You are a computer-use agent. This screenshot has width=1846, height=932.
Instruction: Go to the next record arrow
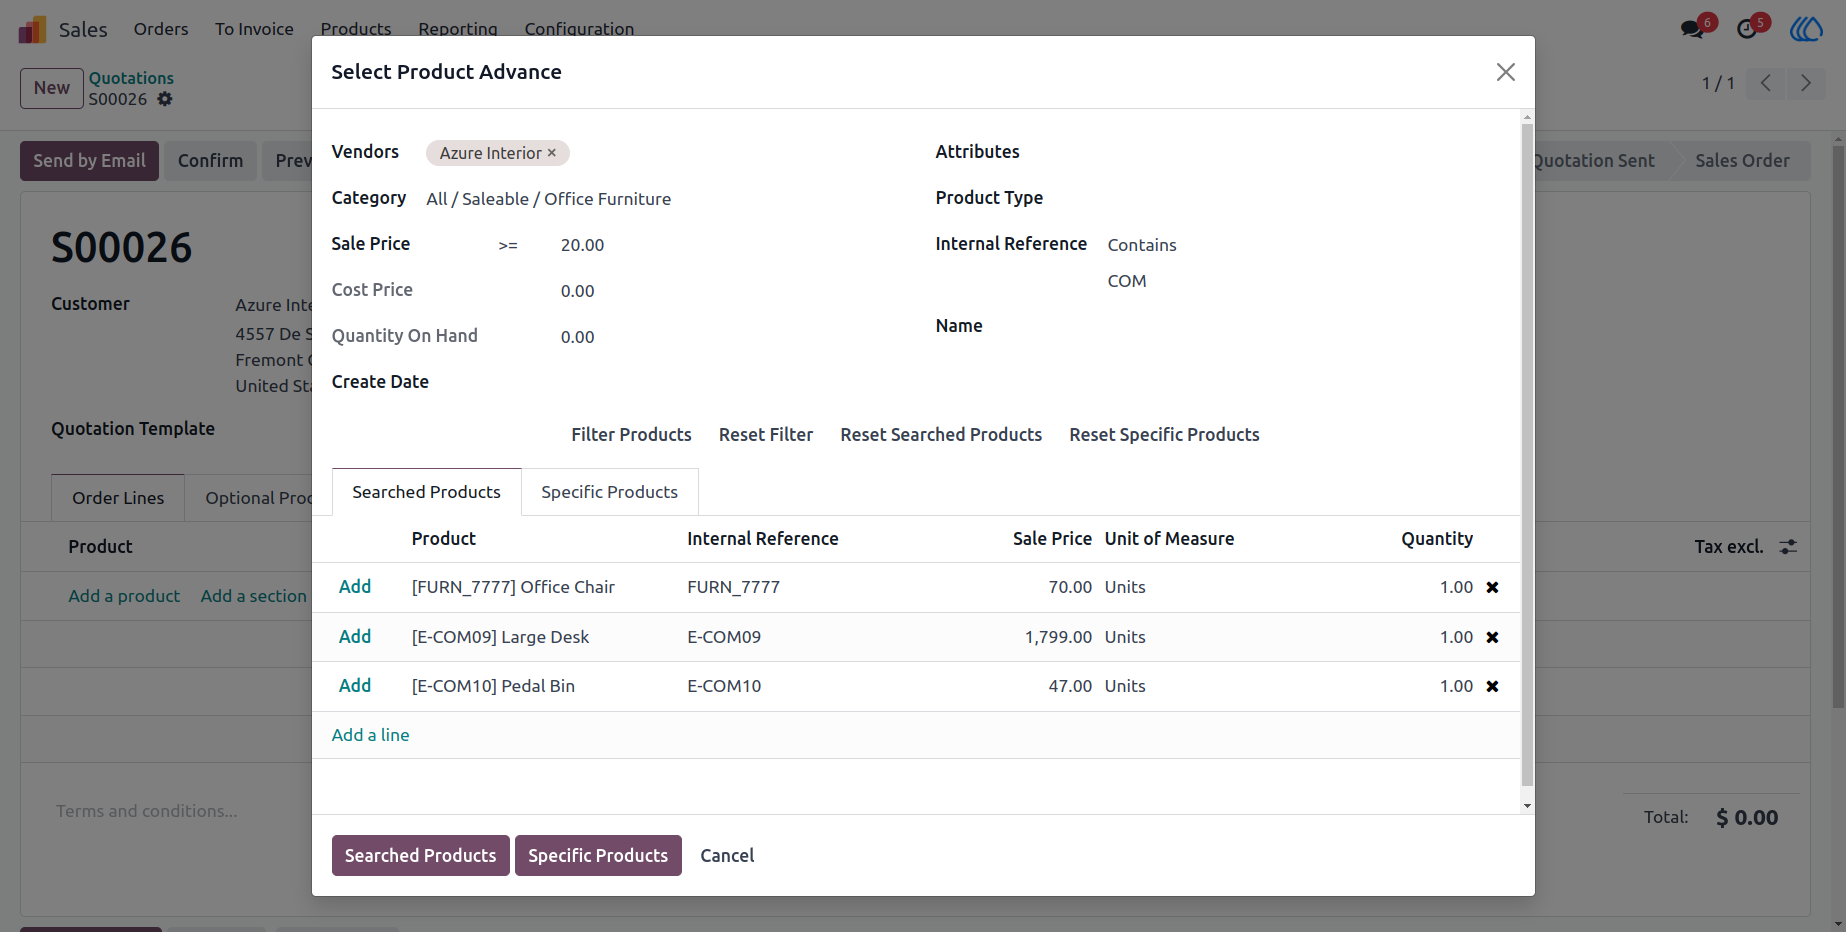pyautogui.click(x=1805, y=83)
